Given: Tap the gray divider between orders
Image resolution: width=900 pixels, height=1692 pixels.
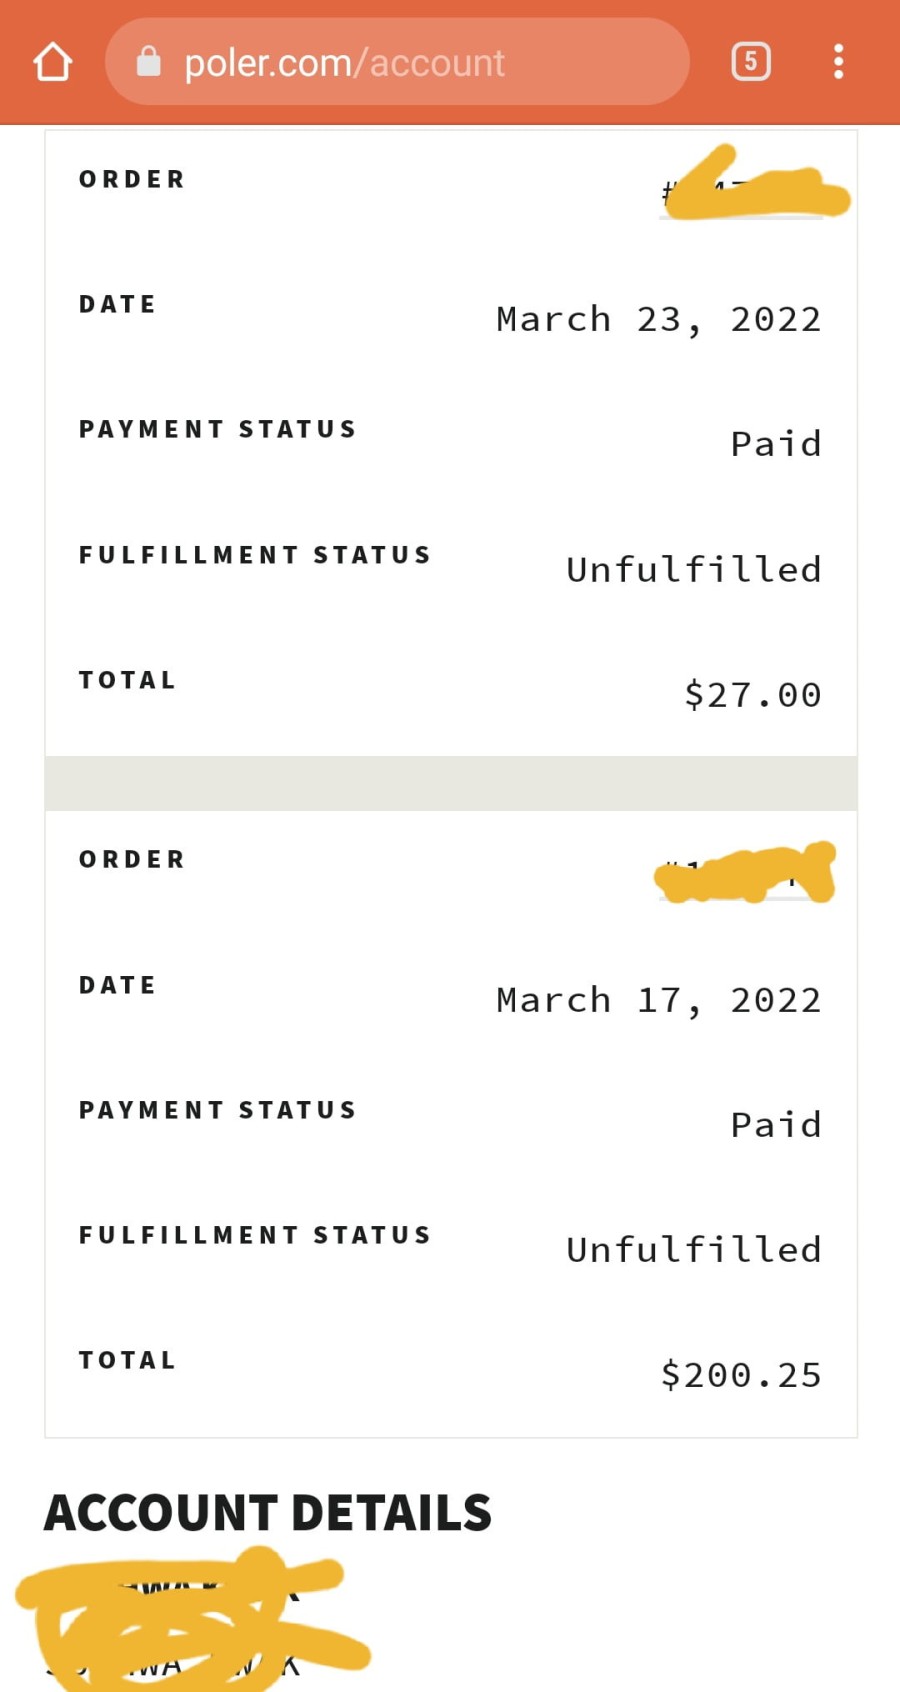Looking at the screenshot, I should pyautogui.click(x=451, y=783).
